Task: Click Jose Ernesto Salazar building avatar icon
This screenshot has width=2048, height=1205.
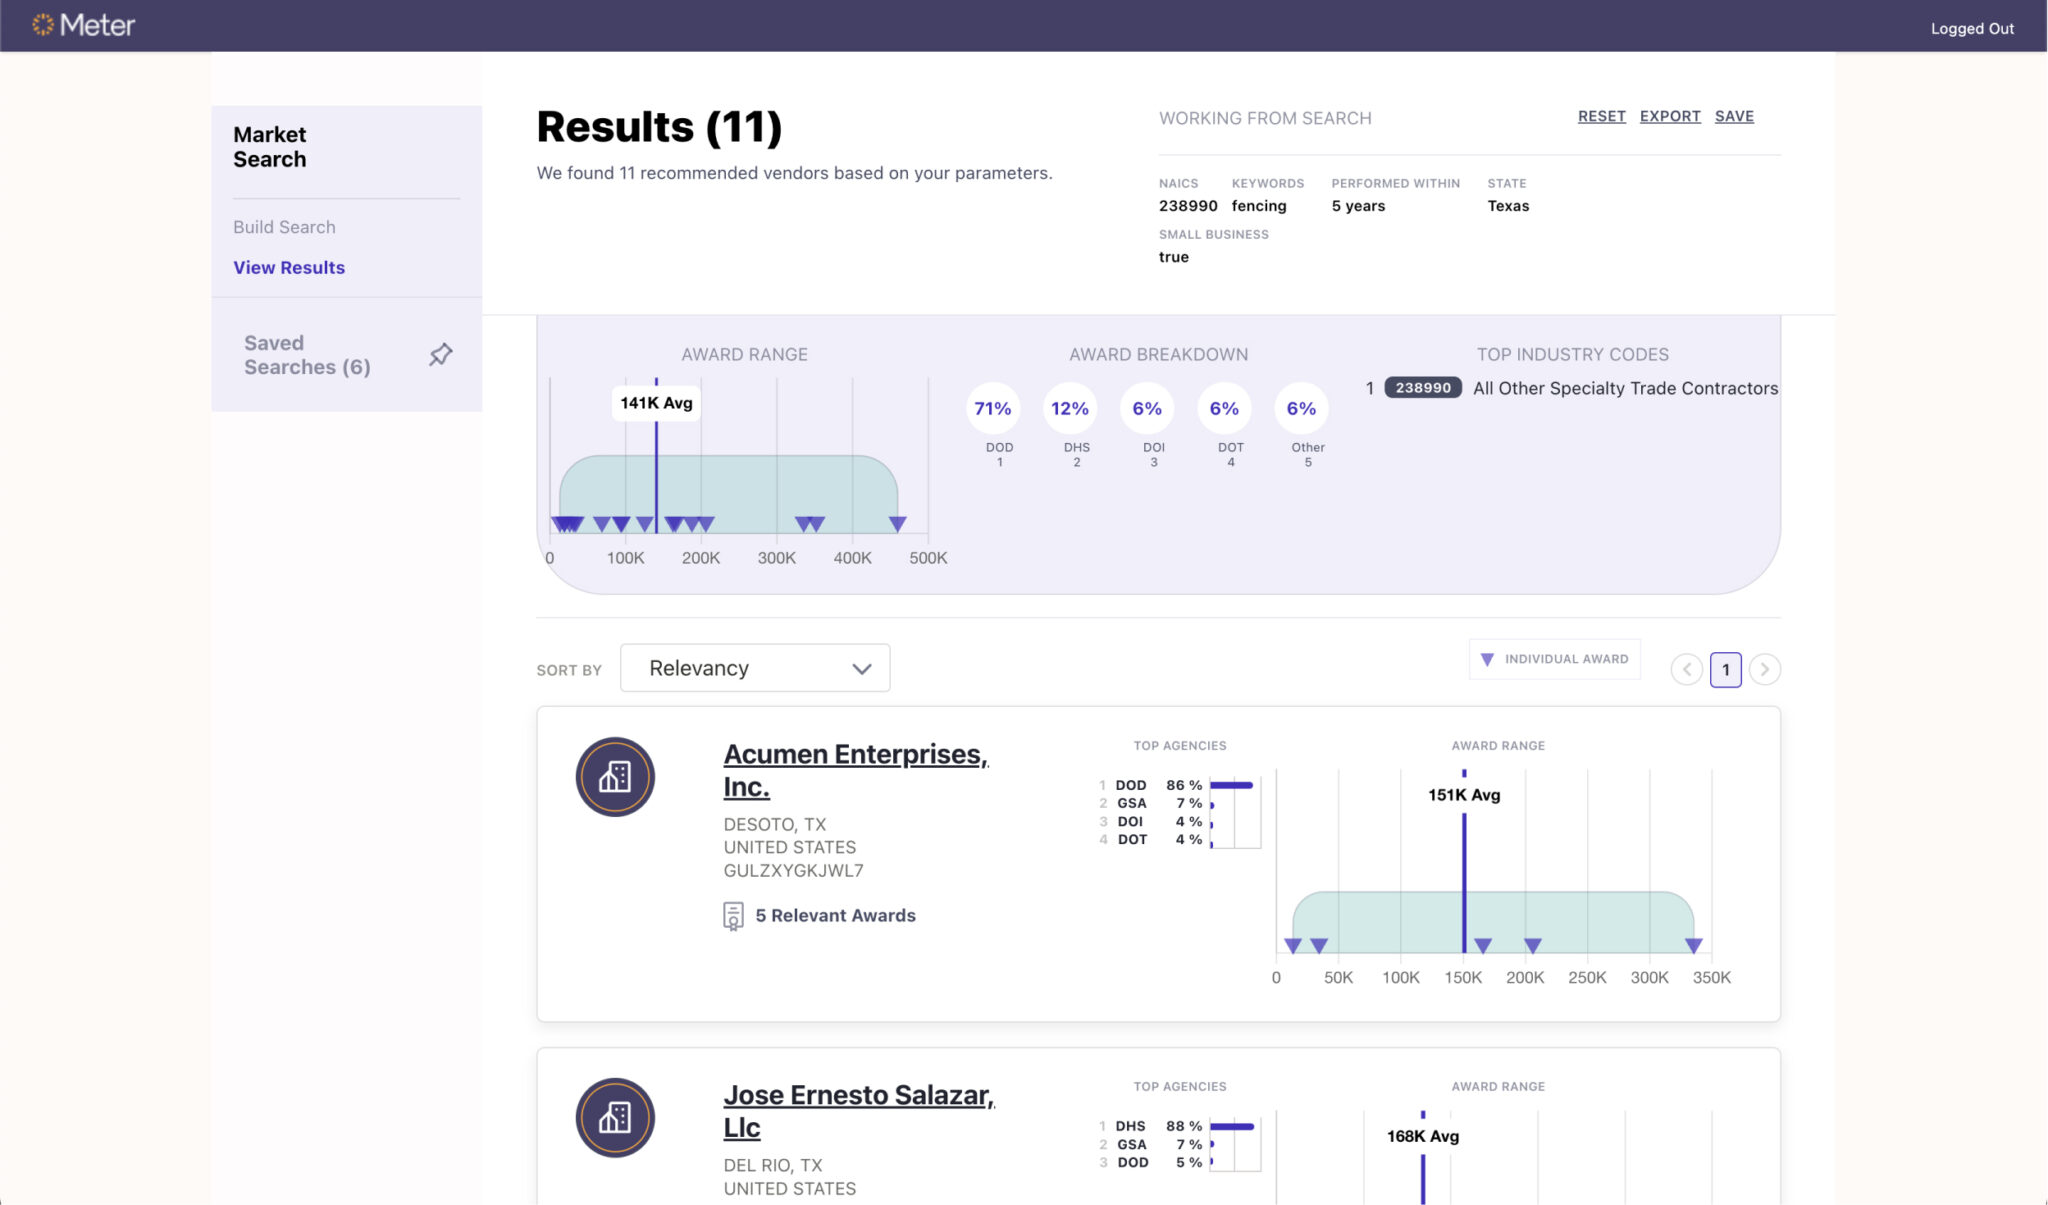Action: point(615,1118)
